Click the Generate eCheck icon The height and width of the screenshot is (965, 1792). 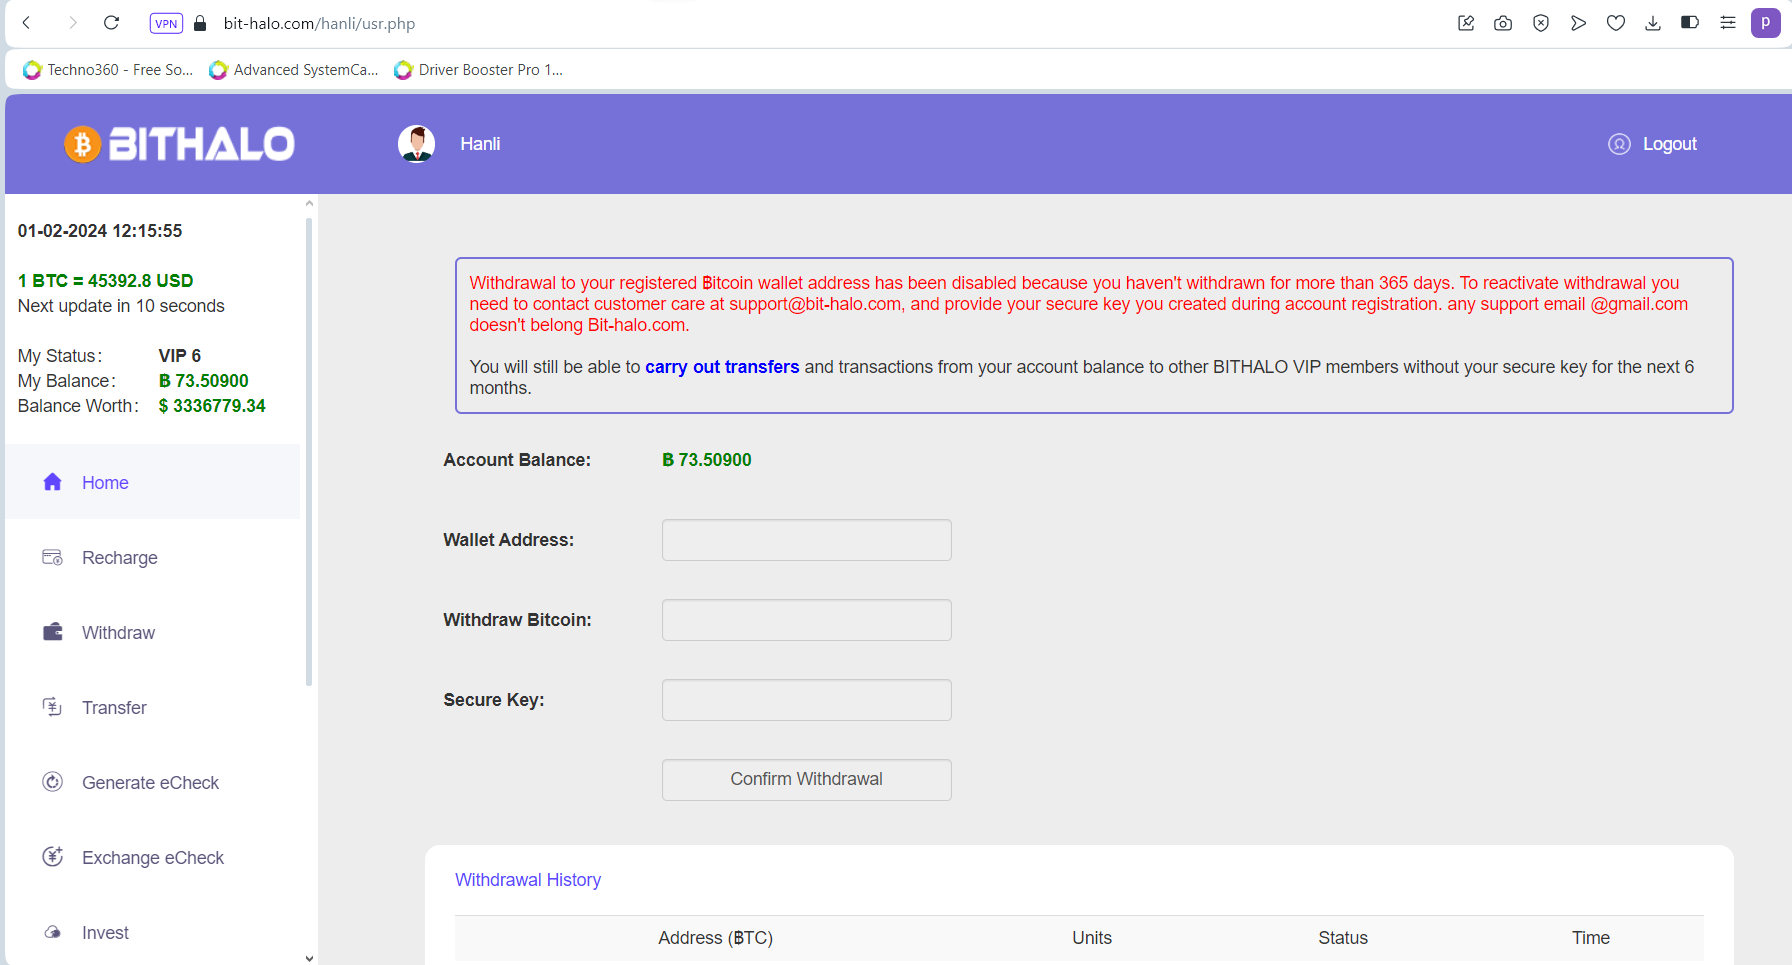[x=53, y=782]
